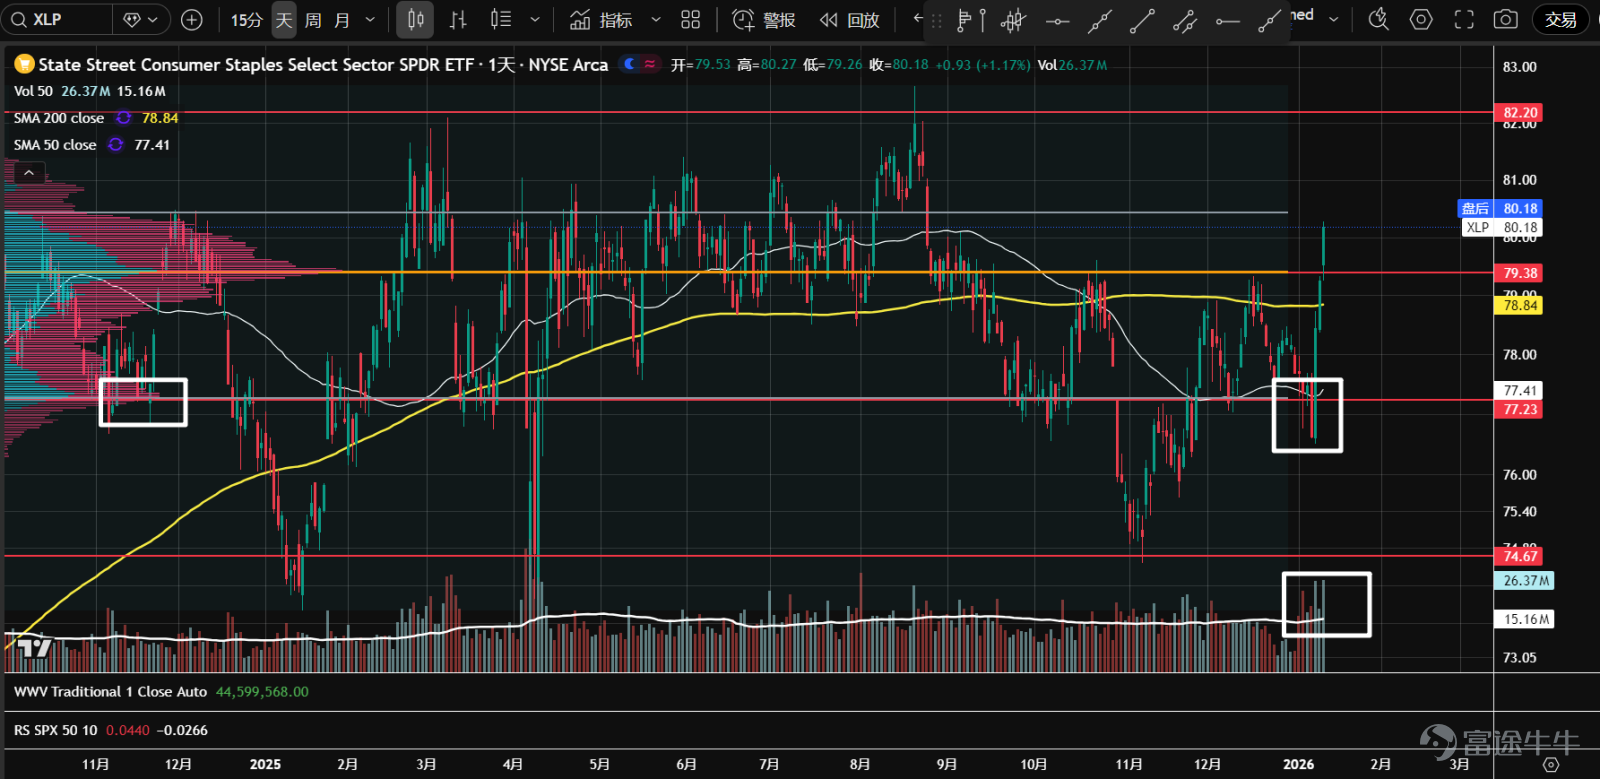Click the 2025 label on time axis

coord(265,764)
